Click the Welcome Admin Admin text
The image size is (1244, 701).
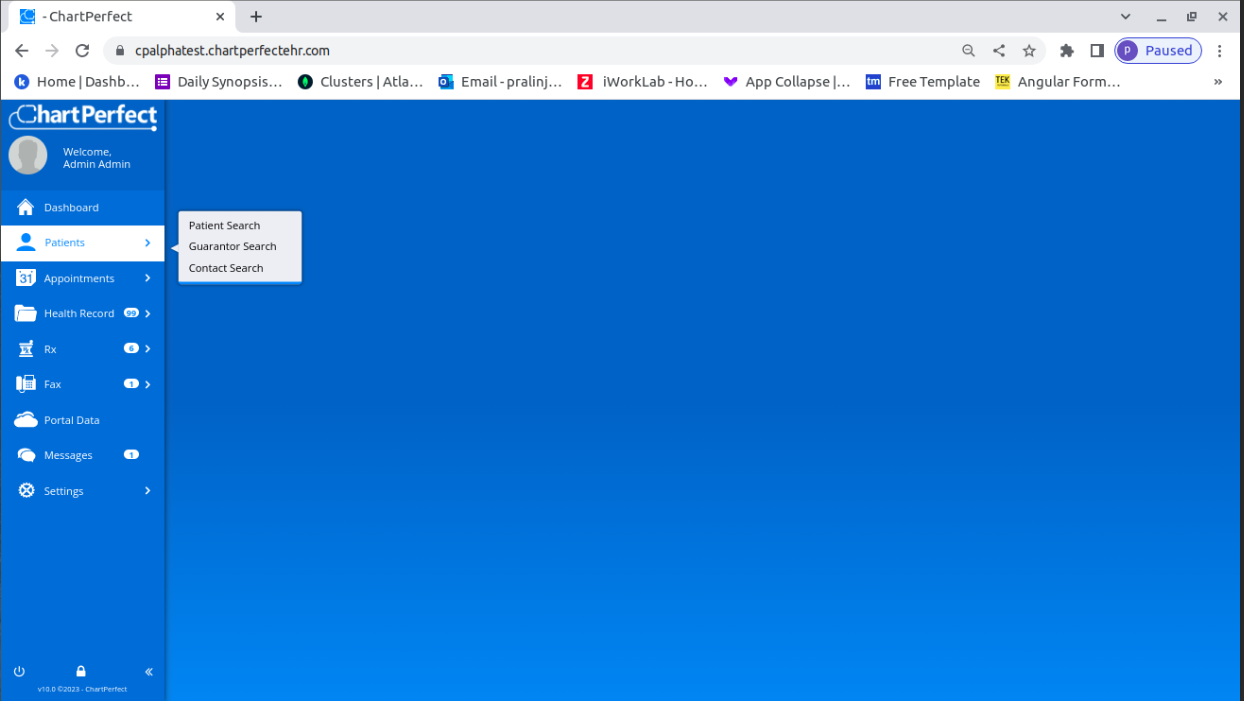[96, 158]
